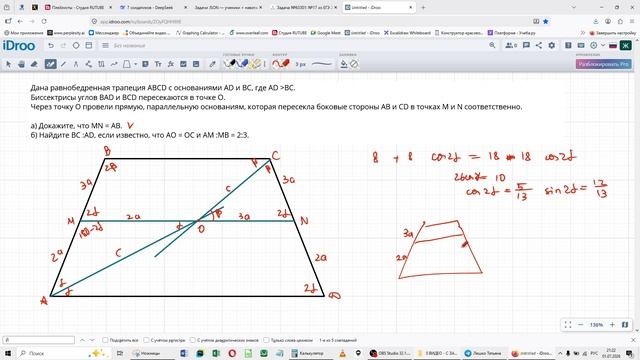Select the freehand pen tool
The width and height of the screenshot is (640, 360).
click(x=50, y=64)
